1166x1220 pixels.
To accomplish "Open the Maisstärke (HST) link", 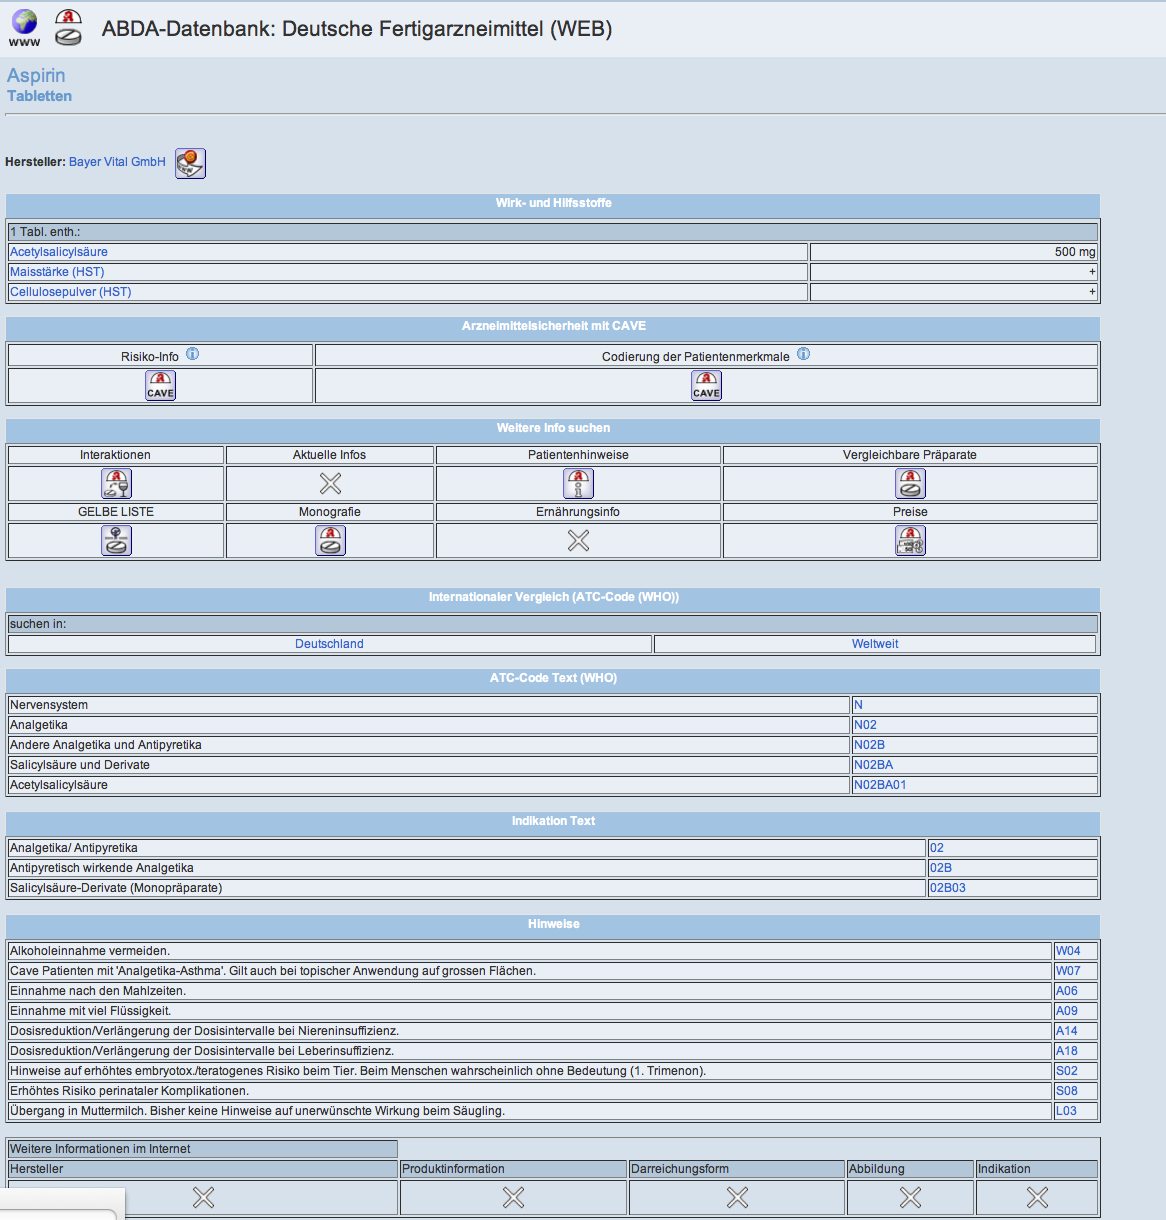I will click(x=56, y=272).
